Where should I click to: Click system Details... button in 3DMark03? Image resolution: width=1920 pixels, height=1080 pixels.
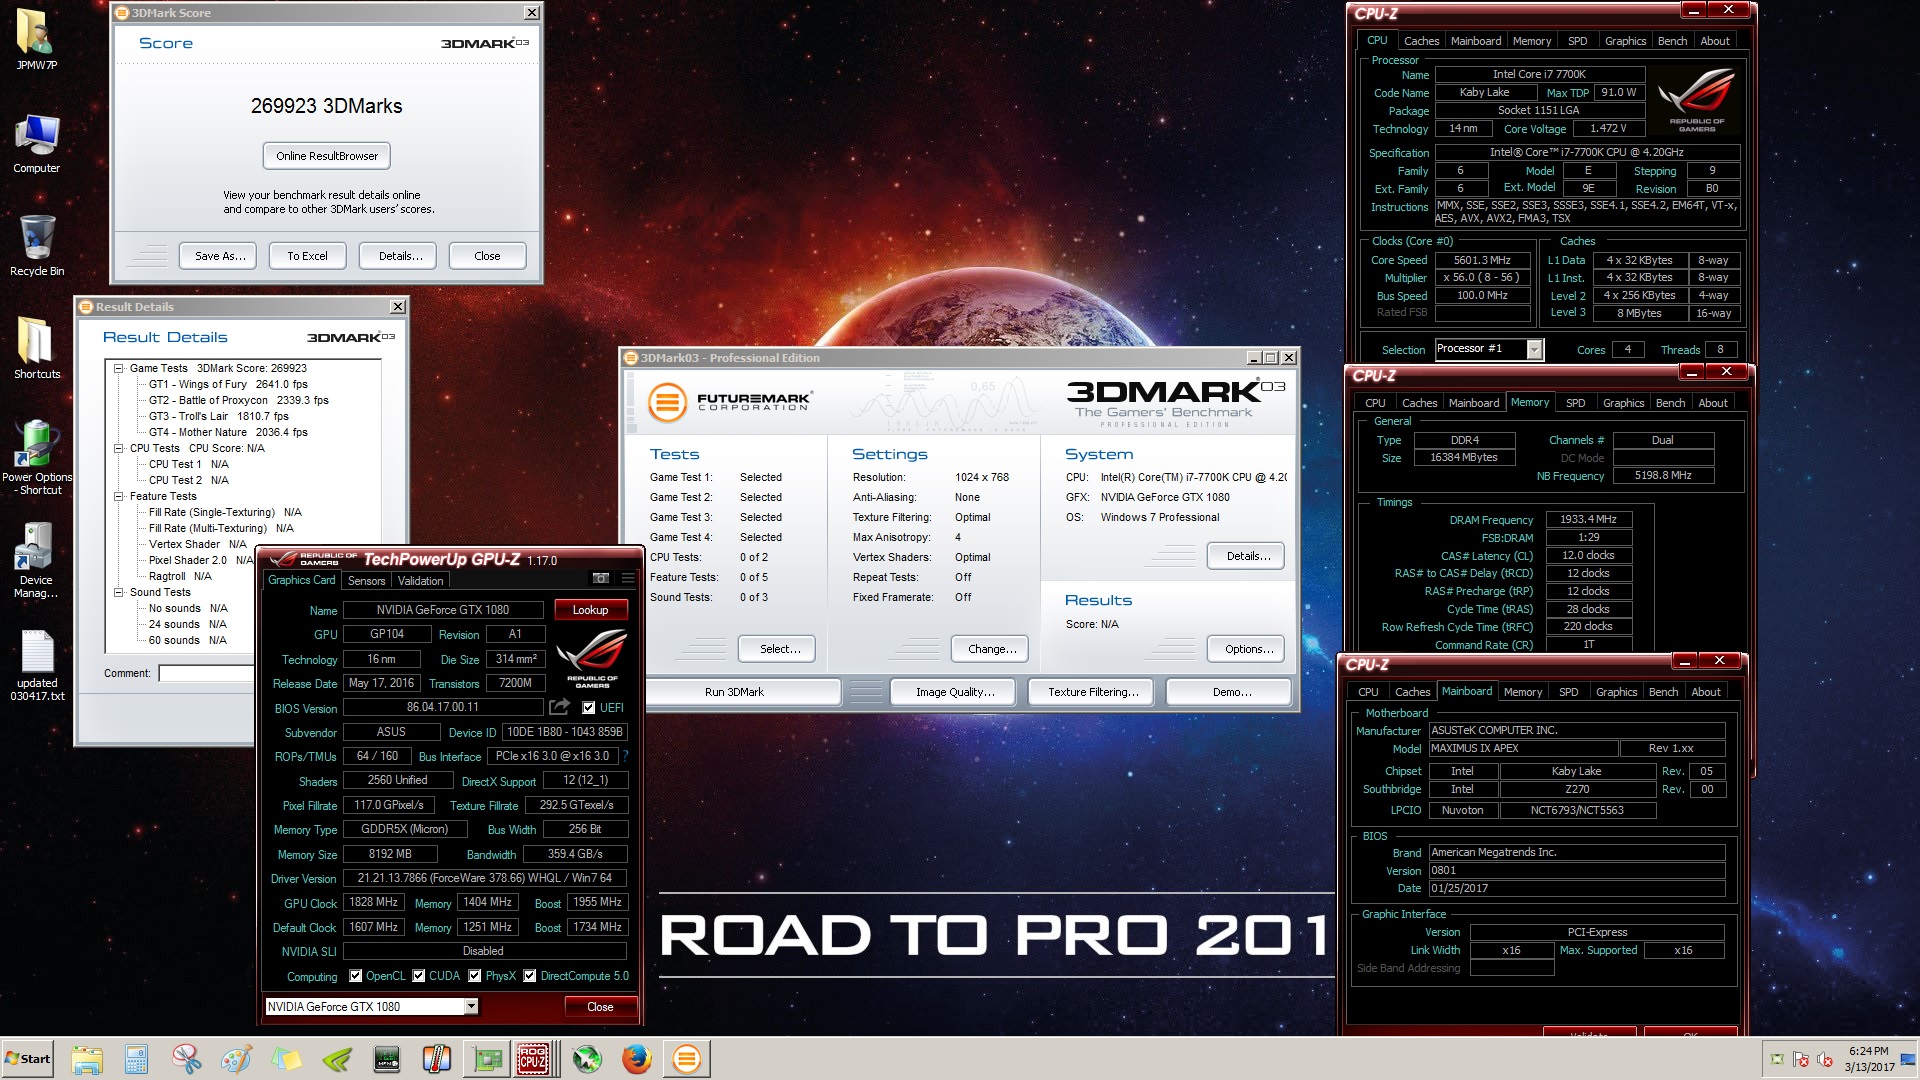point(1248,556)
